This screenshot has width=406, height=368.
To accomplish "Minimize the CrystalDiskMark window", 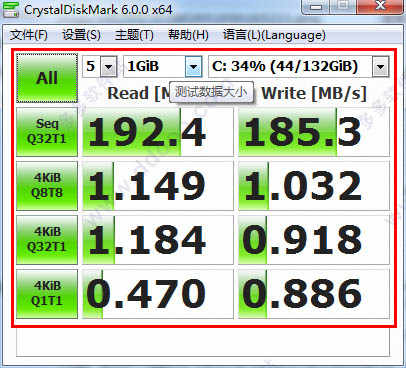I will [x=316, y=7].
